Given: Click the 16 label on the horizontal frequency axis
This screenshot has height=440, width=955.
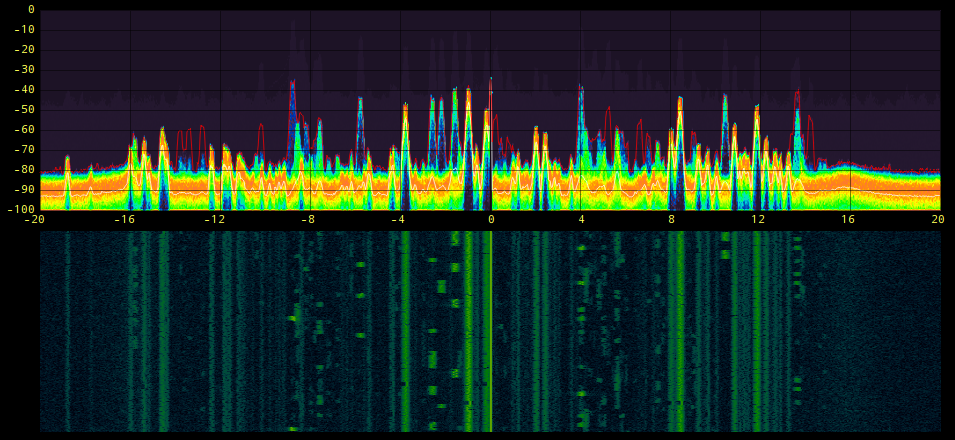Looking at the screenshot, I should tap(848, 219).
